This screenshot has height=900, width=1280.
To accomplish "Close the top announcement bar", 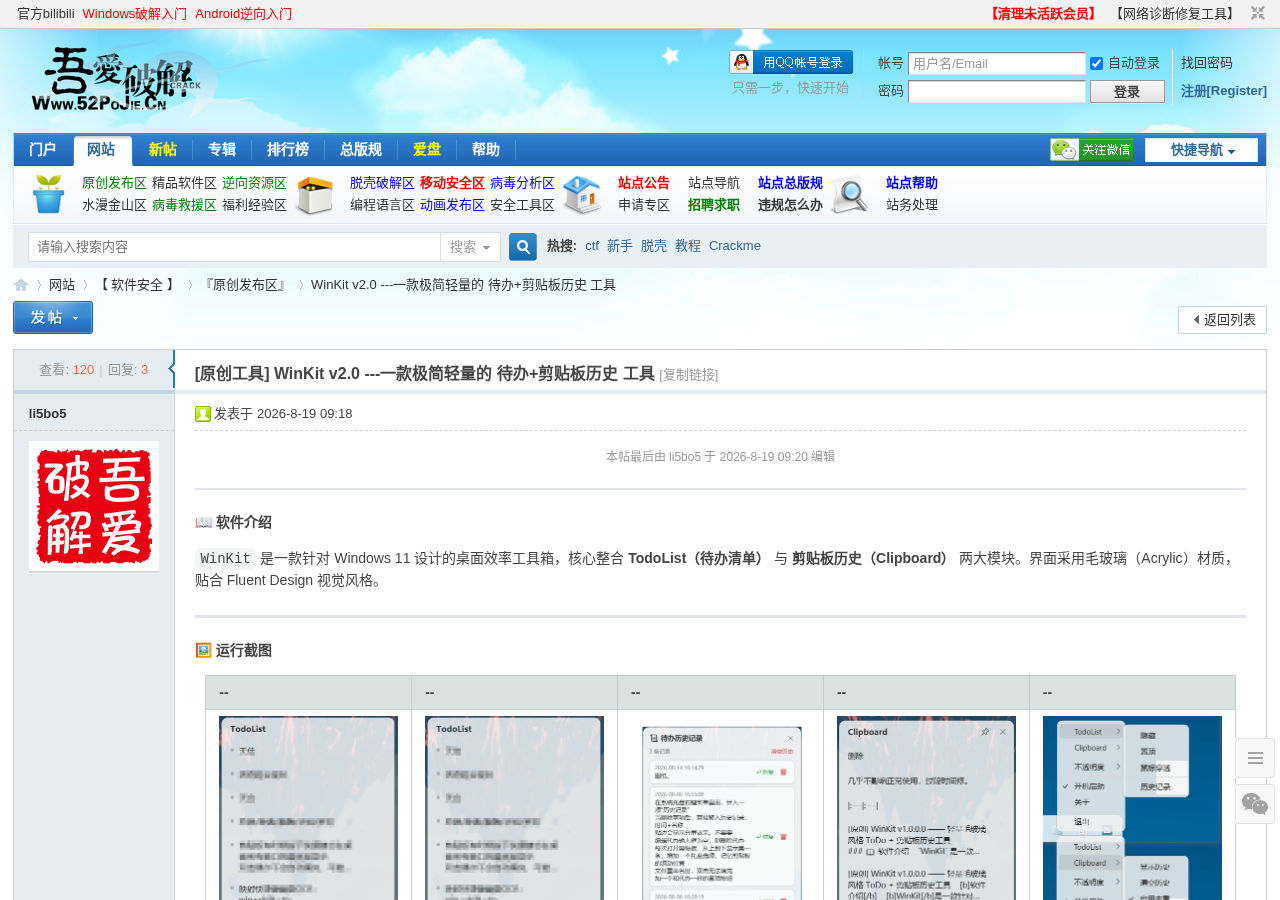I will tap(1257, 13).
